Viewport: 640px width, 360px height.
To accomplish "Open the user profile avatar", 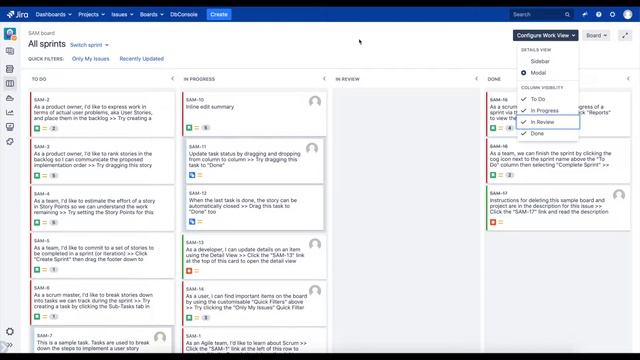I will [x=628, y=14].
